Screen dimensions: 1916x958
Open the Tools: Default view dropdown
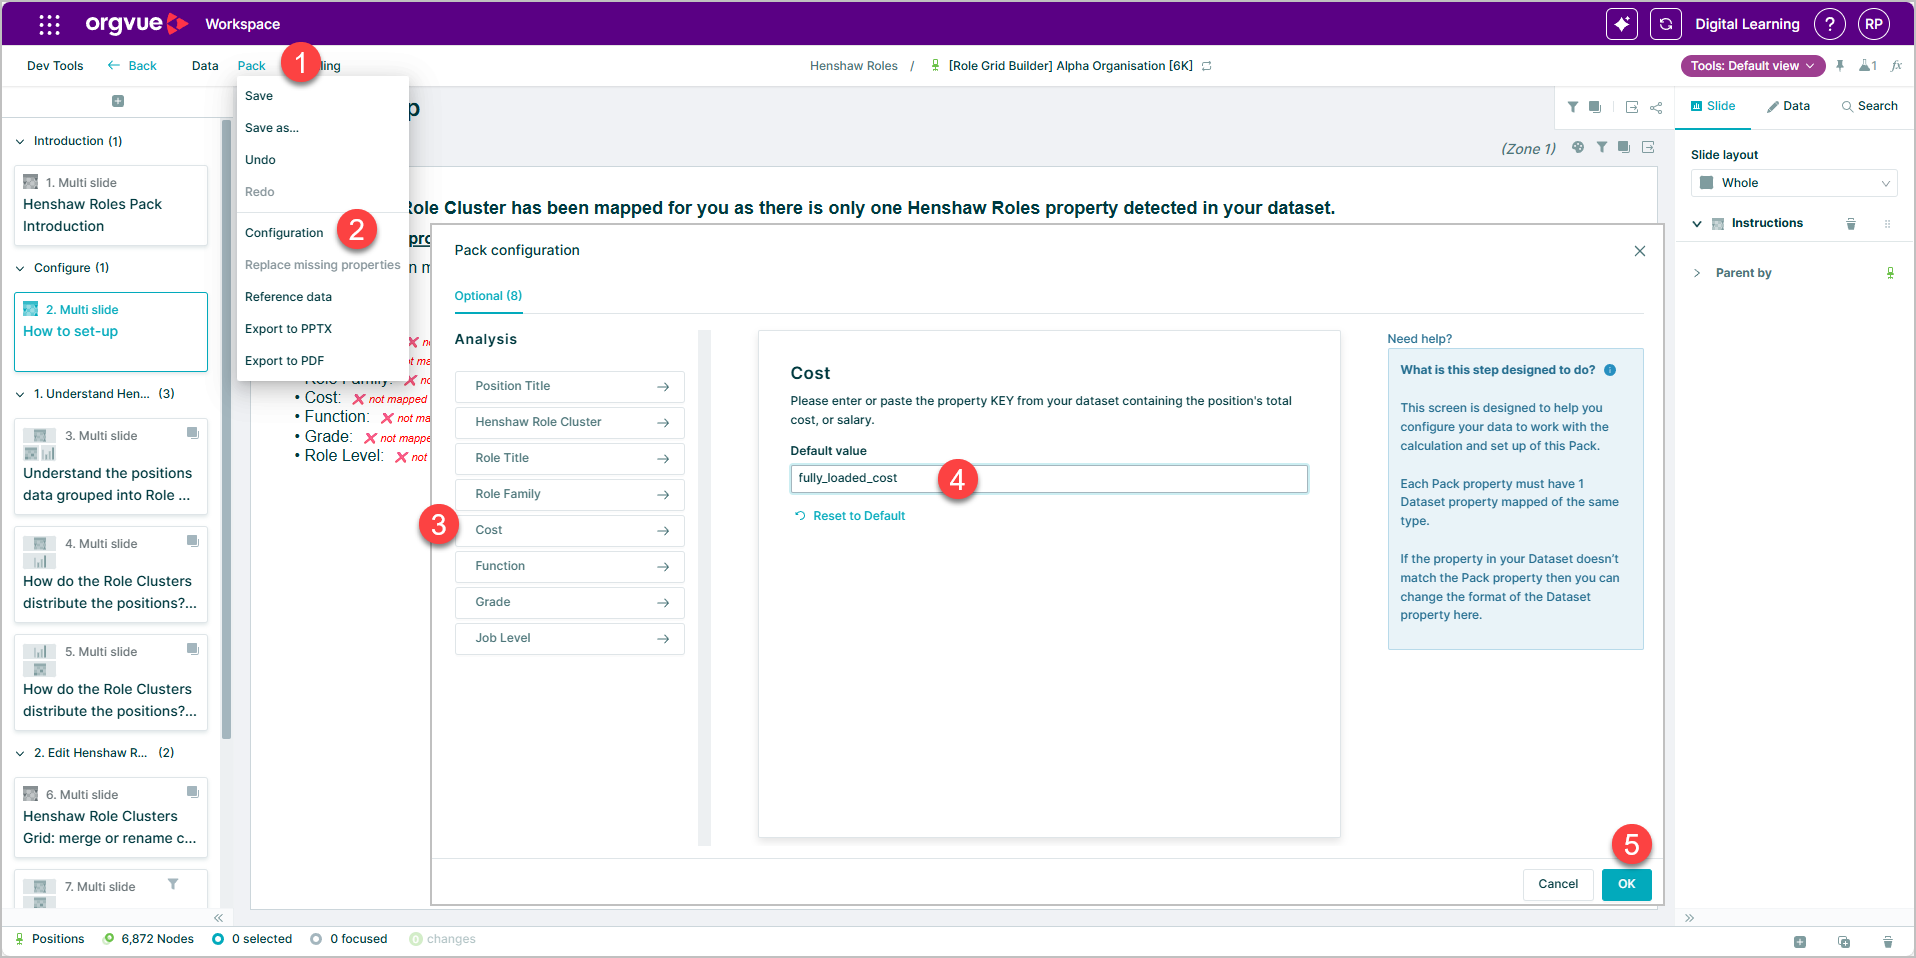(1752, 66)
